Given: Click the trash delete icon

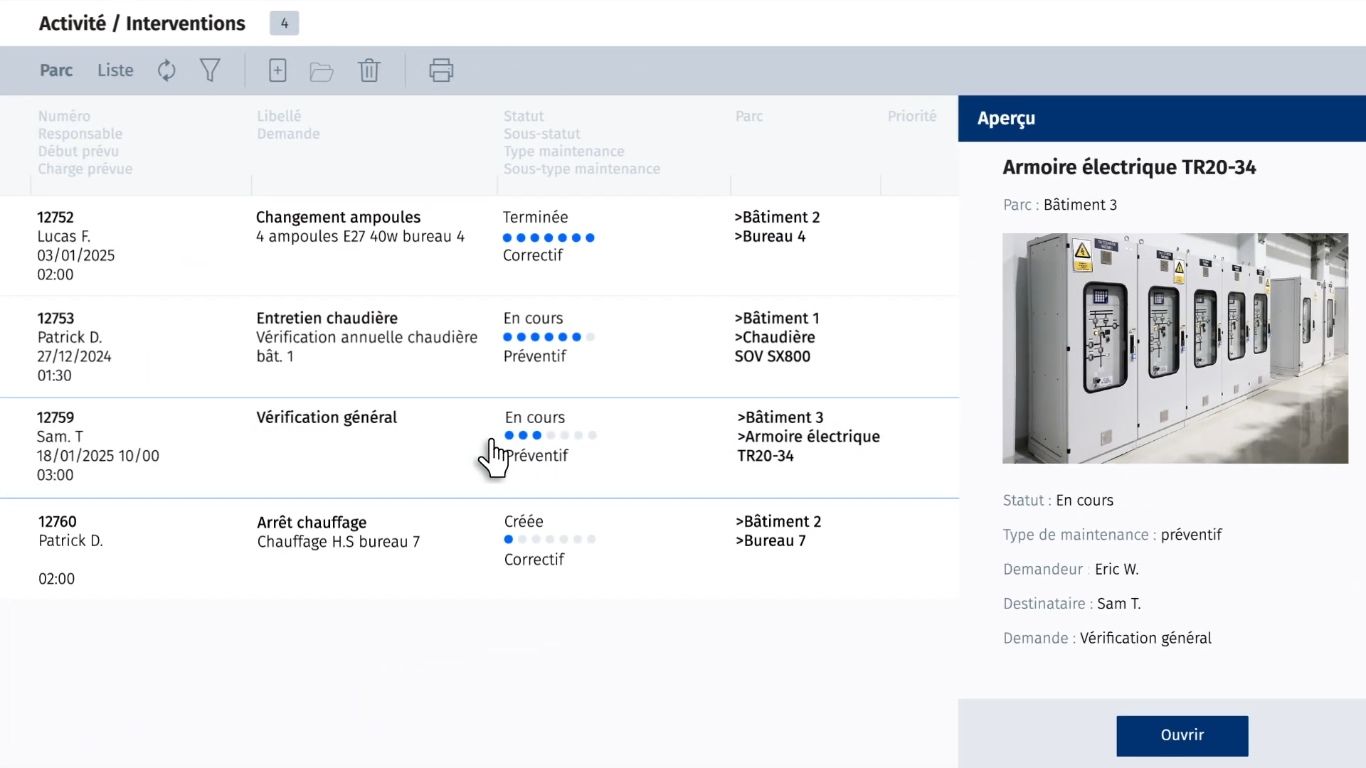Looking at the screenshot, I should [370, 70].
